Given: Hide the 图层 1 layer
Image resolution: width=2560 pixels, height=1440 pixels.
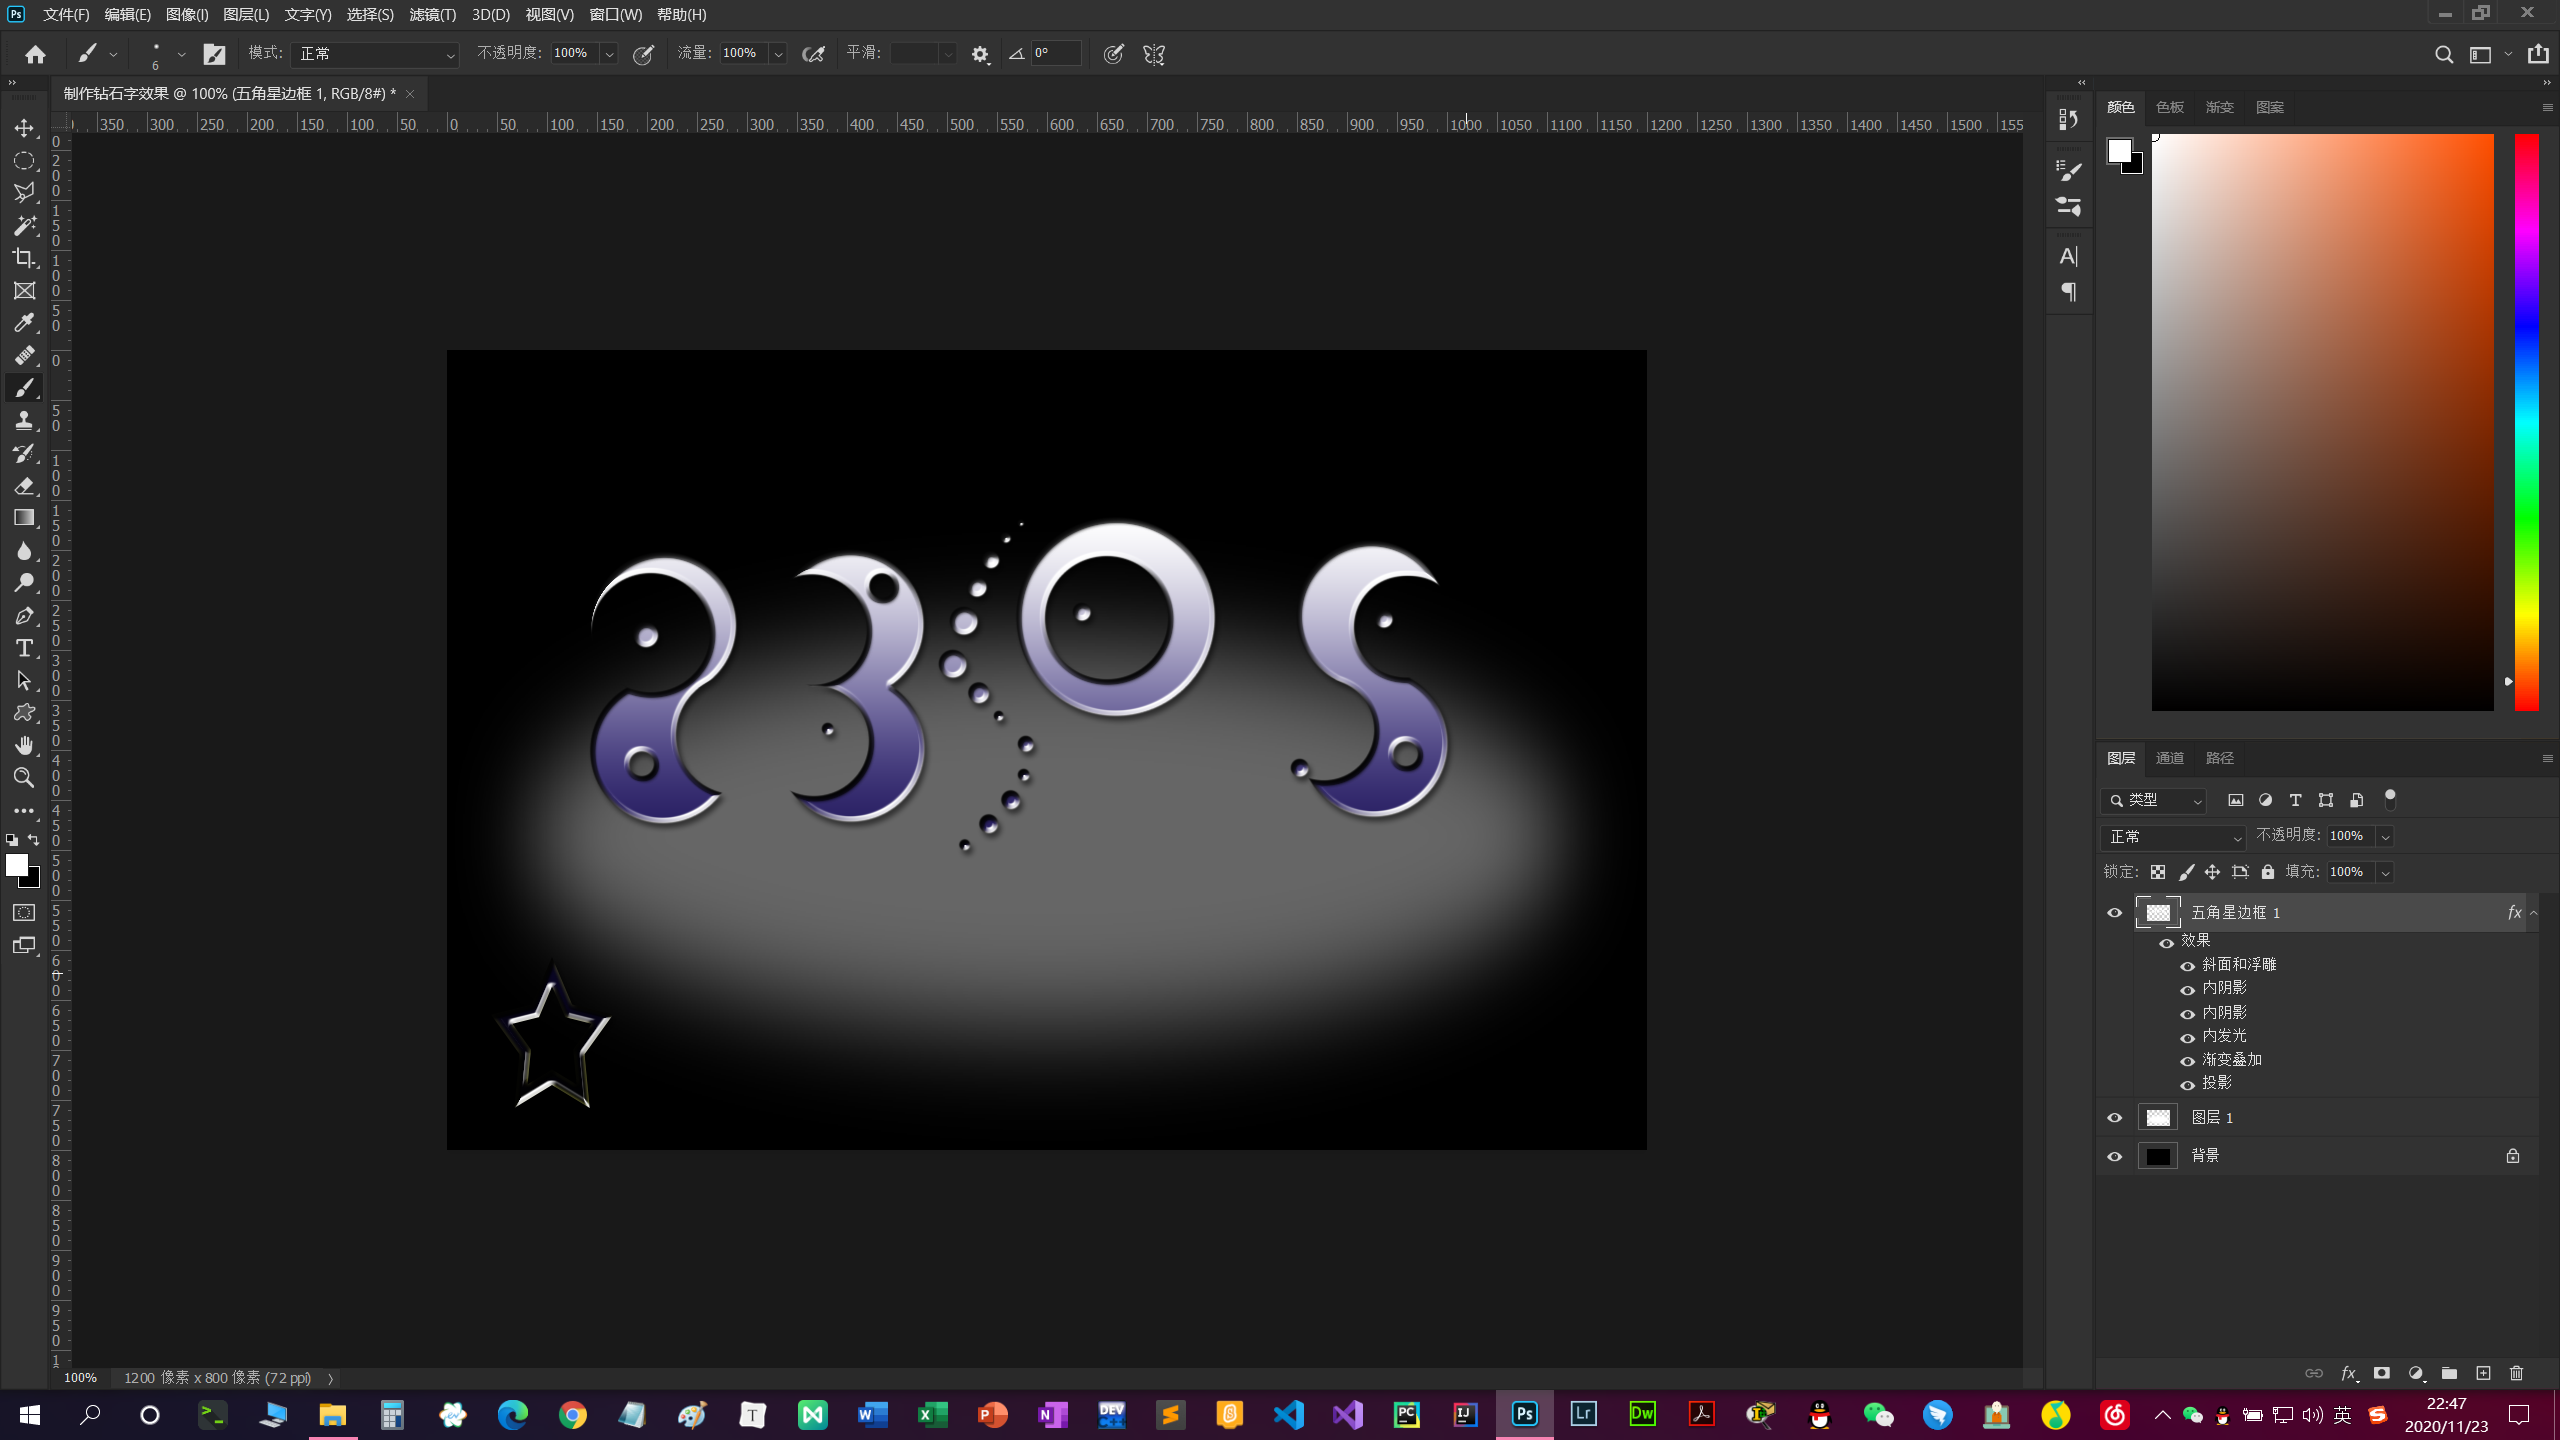Looking at the screenshot, I should [x=2114, y=1118].
